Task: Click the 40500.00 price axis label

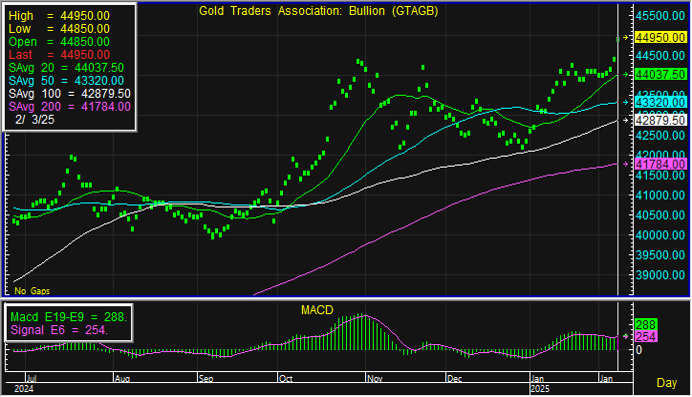Action: (660, 215)
